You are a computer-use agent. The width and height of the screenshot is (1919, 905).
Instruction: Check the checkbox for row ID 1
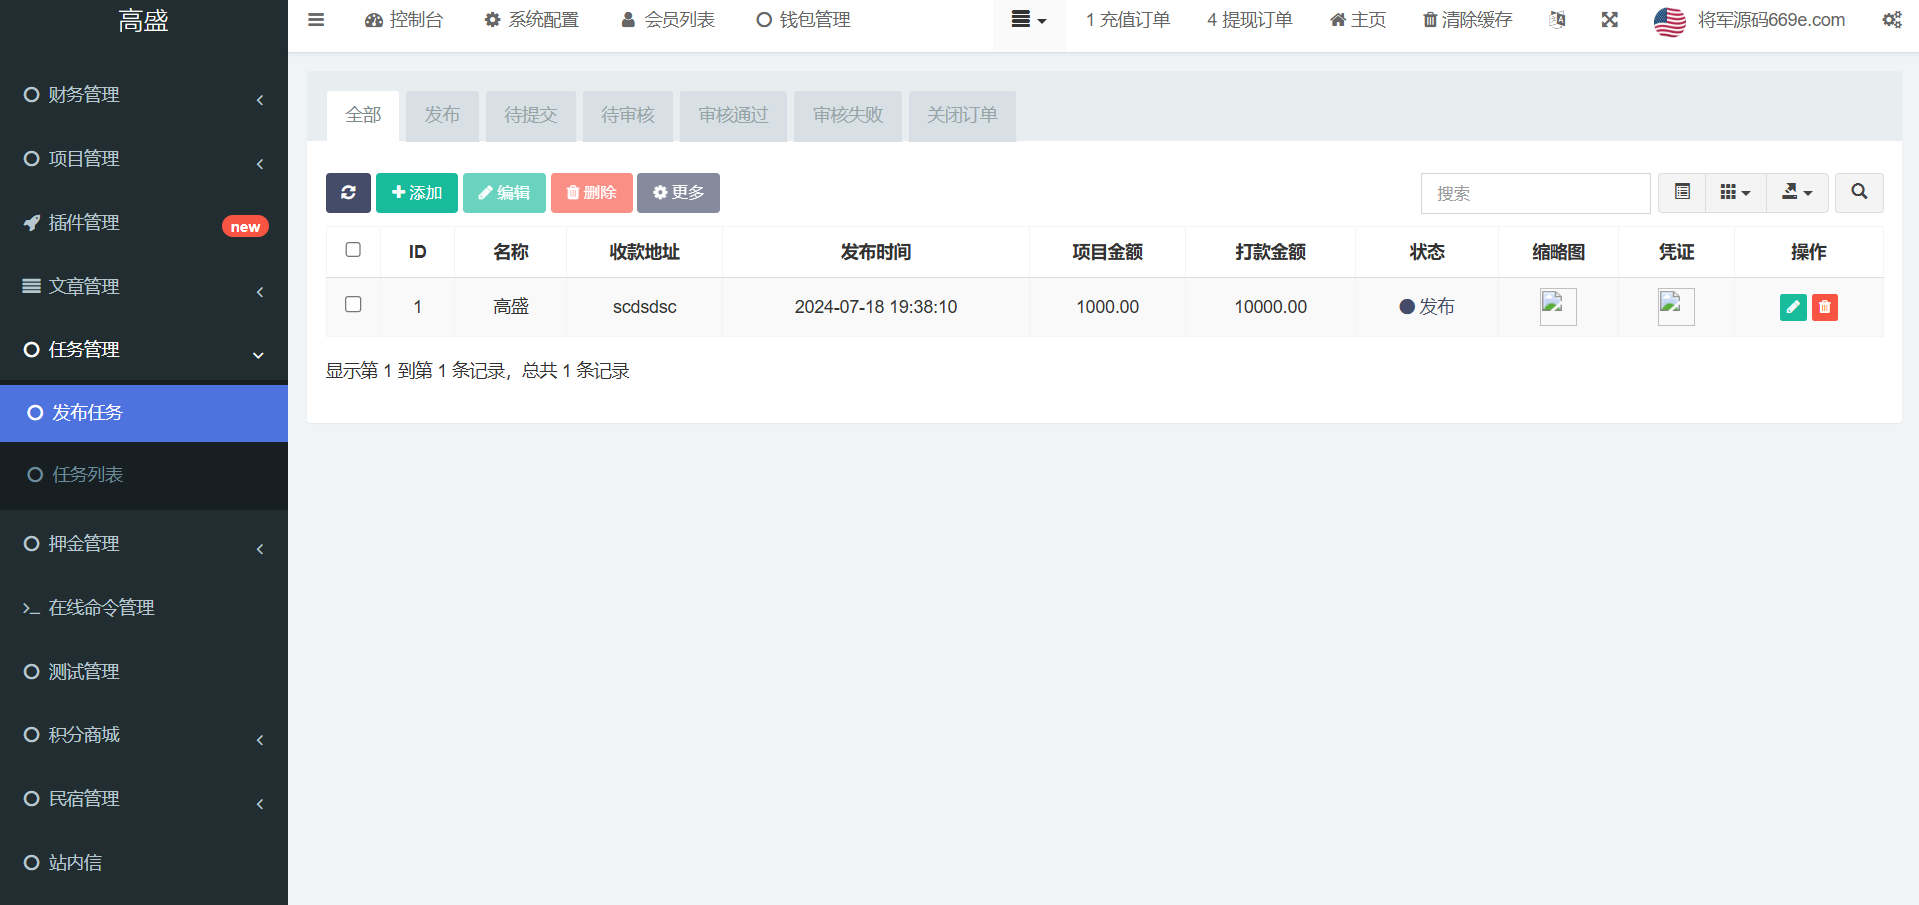pos(353,305)
